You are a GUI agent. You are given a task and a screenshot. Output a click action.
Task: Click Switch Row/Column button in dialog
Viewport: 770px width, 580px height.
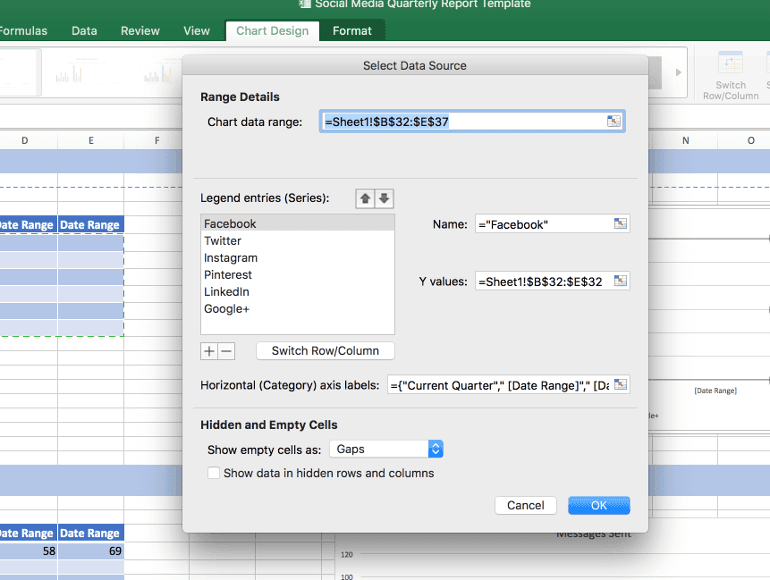[325, 351]
